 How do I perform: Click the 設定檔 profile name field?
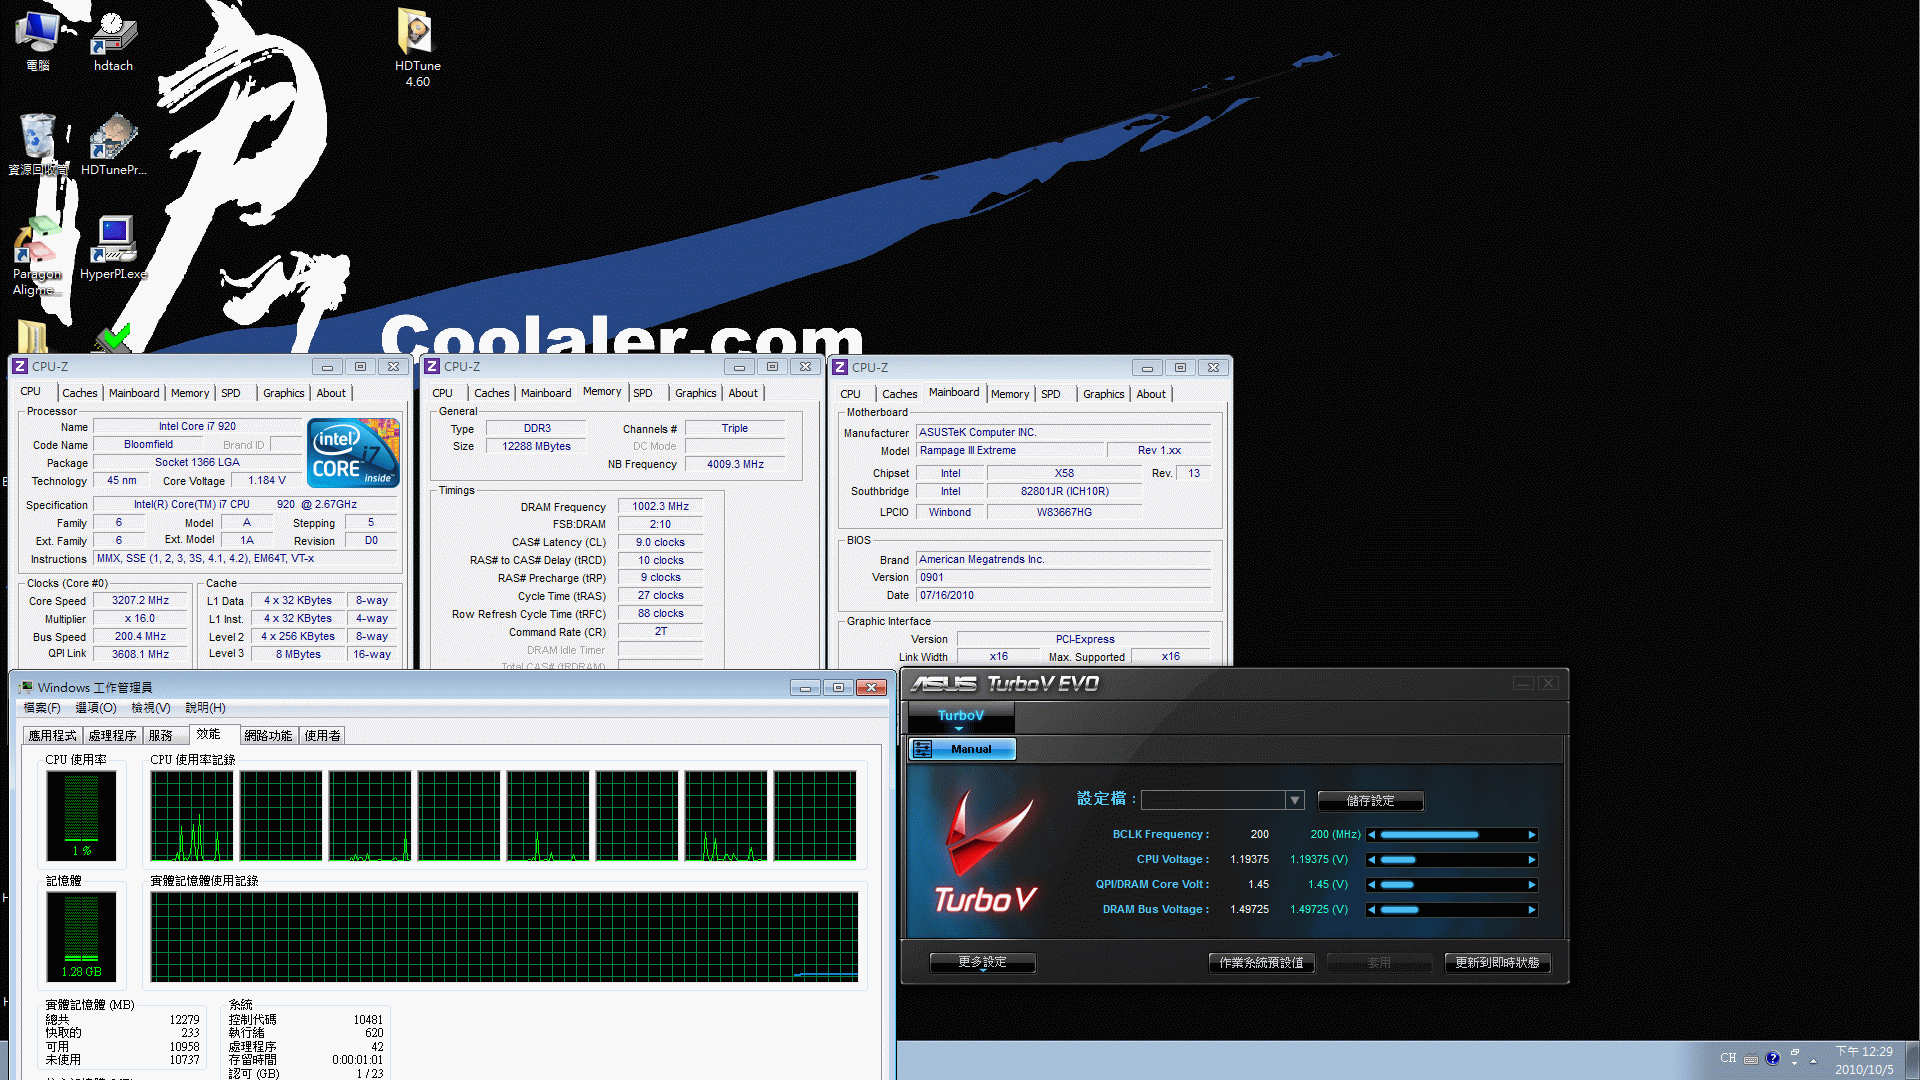(1213, 800)
